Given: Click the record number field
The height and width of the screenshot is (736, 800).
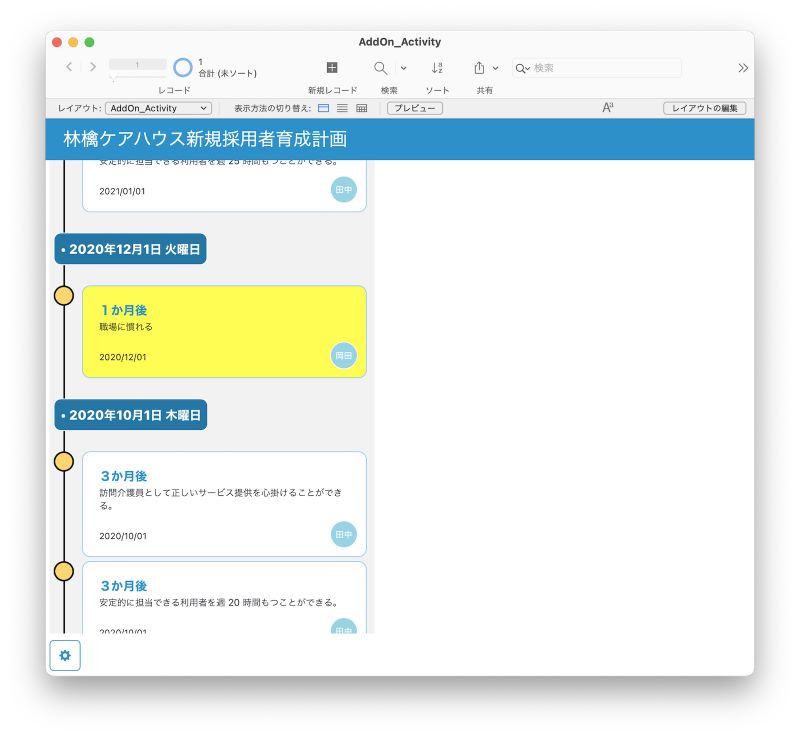Looking at the screenshot, I should (138, 64).
